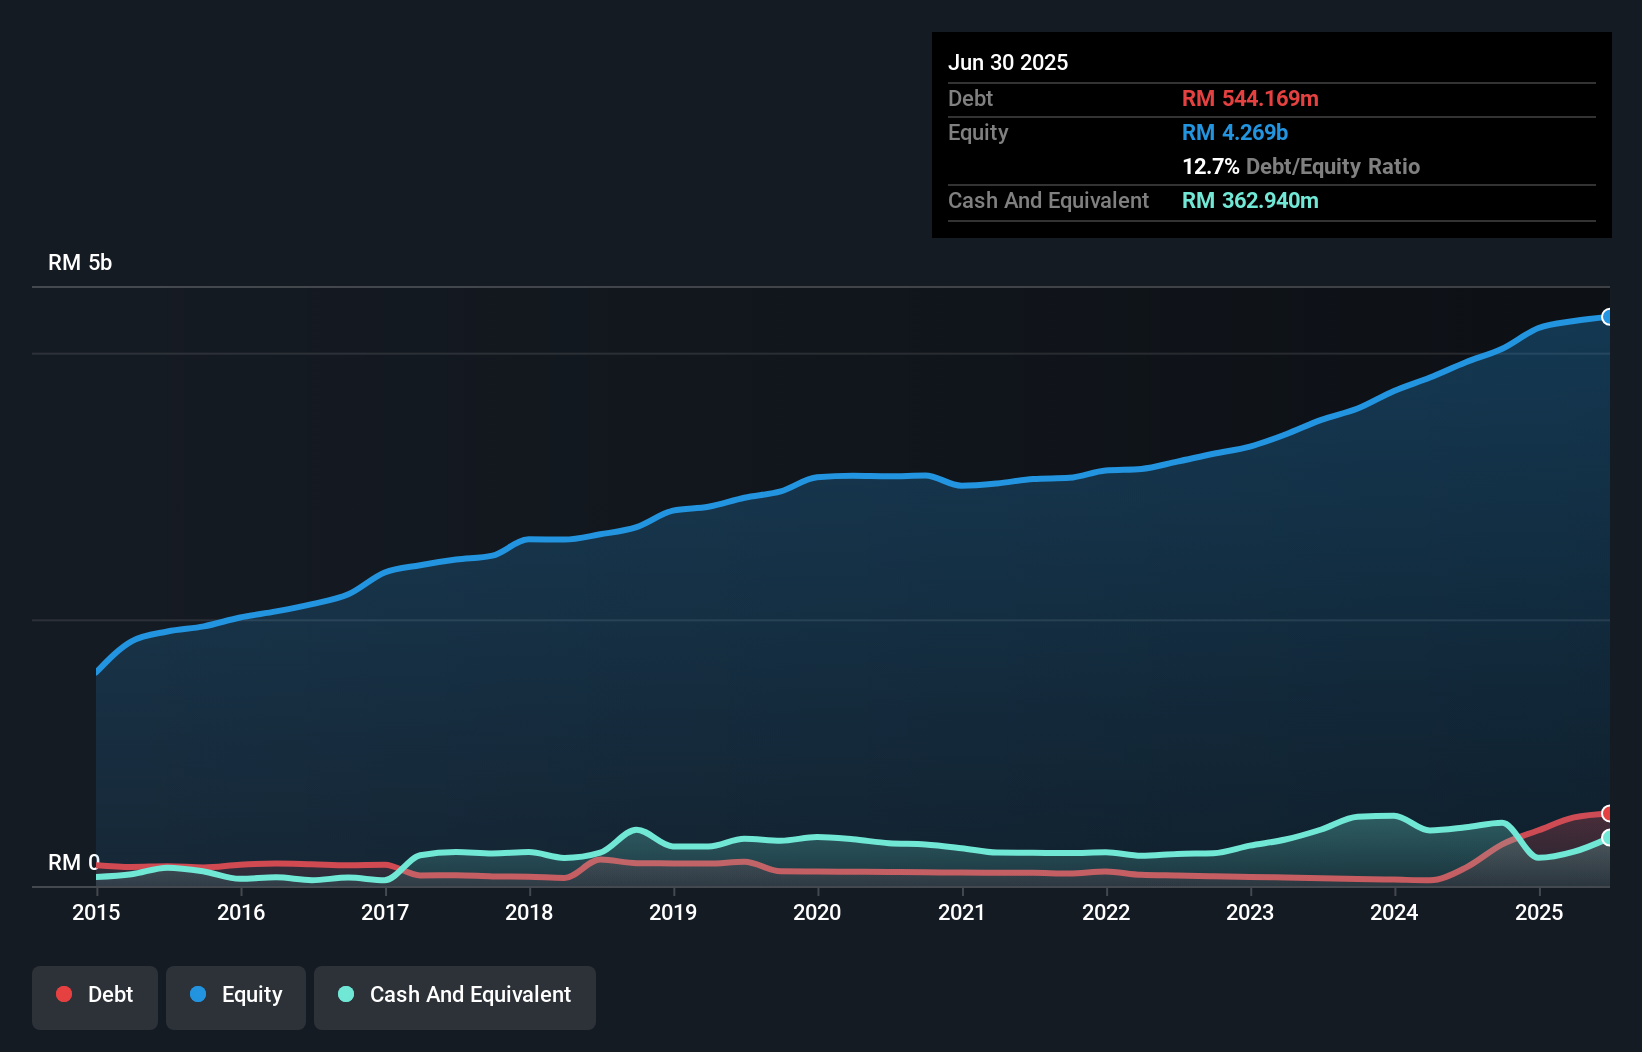Image resolution: width=1642 pixels, height=1052 pixels.
Task: Click the 2024 year label
Action: coord(1394,912)
